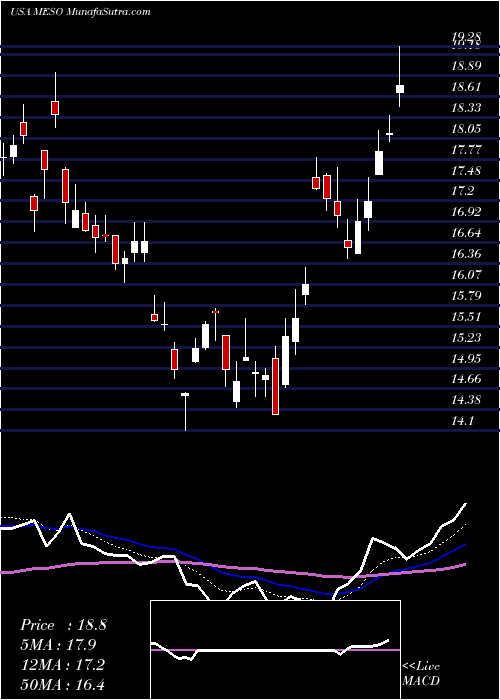
Task: Select the 16.64 price level label
Action: [x=466, y=233]
